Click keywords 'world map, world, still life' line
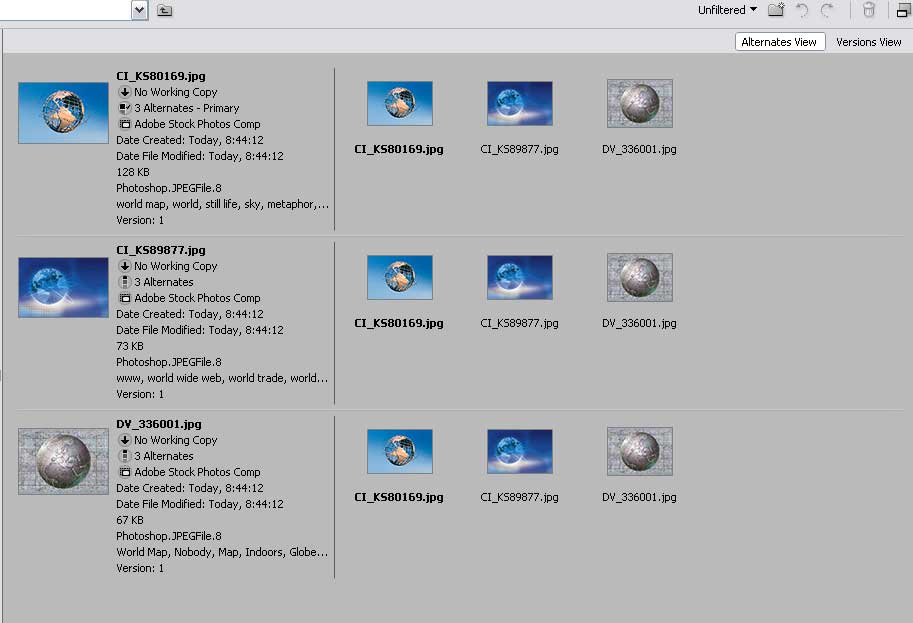The width and height of the screenshot is (913, 623). pyautogui.click(x=222, y=204)
